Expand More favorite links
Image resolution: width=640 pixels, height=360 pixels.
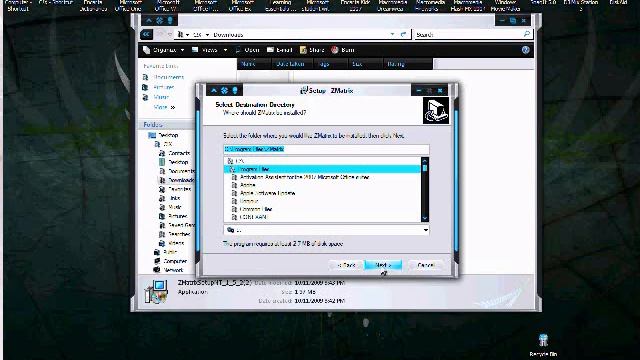coord(164,107)
